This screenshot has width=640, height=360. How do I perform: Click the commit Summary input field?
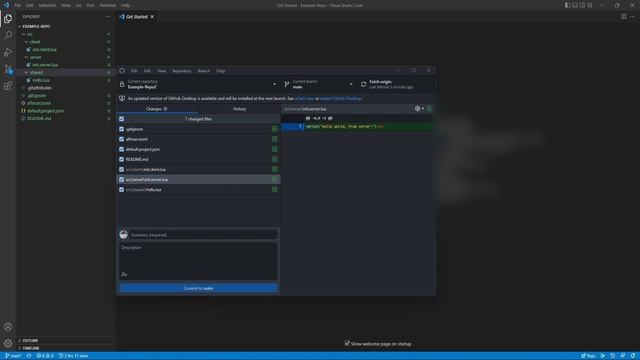click(203, 235)
